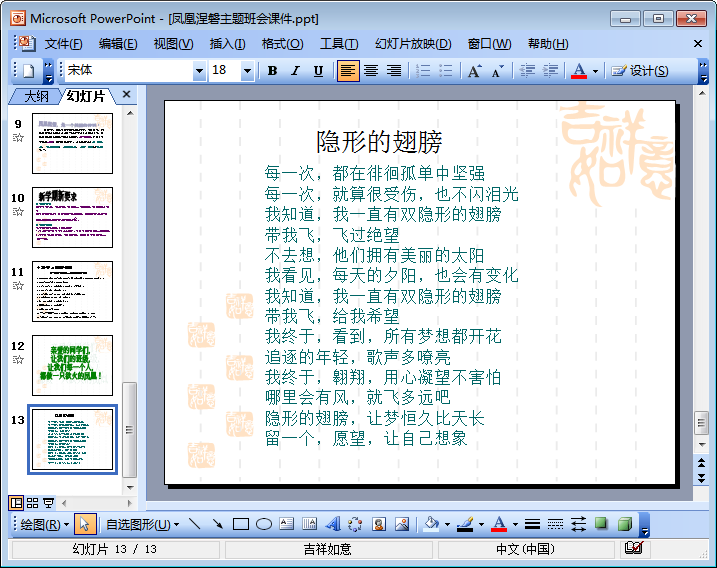Select the Arrow drawing tool
Screen dimensions: 717x568
pyautogui.click(x=218, y=524)
